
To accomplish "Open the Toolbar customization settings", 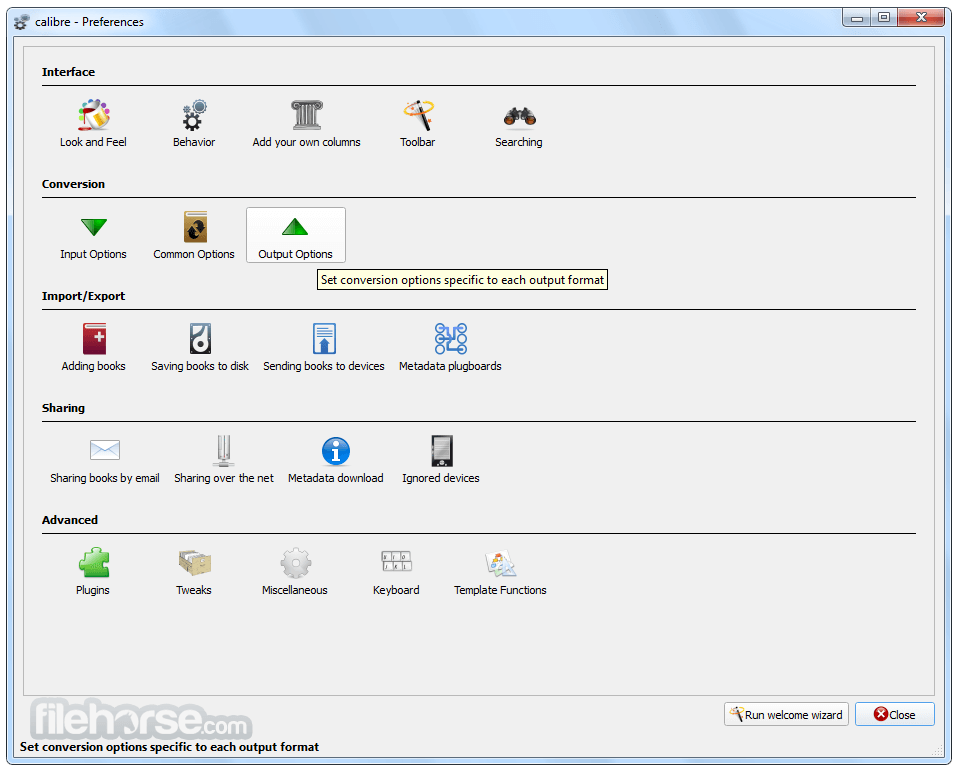I will click(x=417, y=124).
